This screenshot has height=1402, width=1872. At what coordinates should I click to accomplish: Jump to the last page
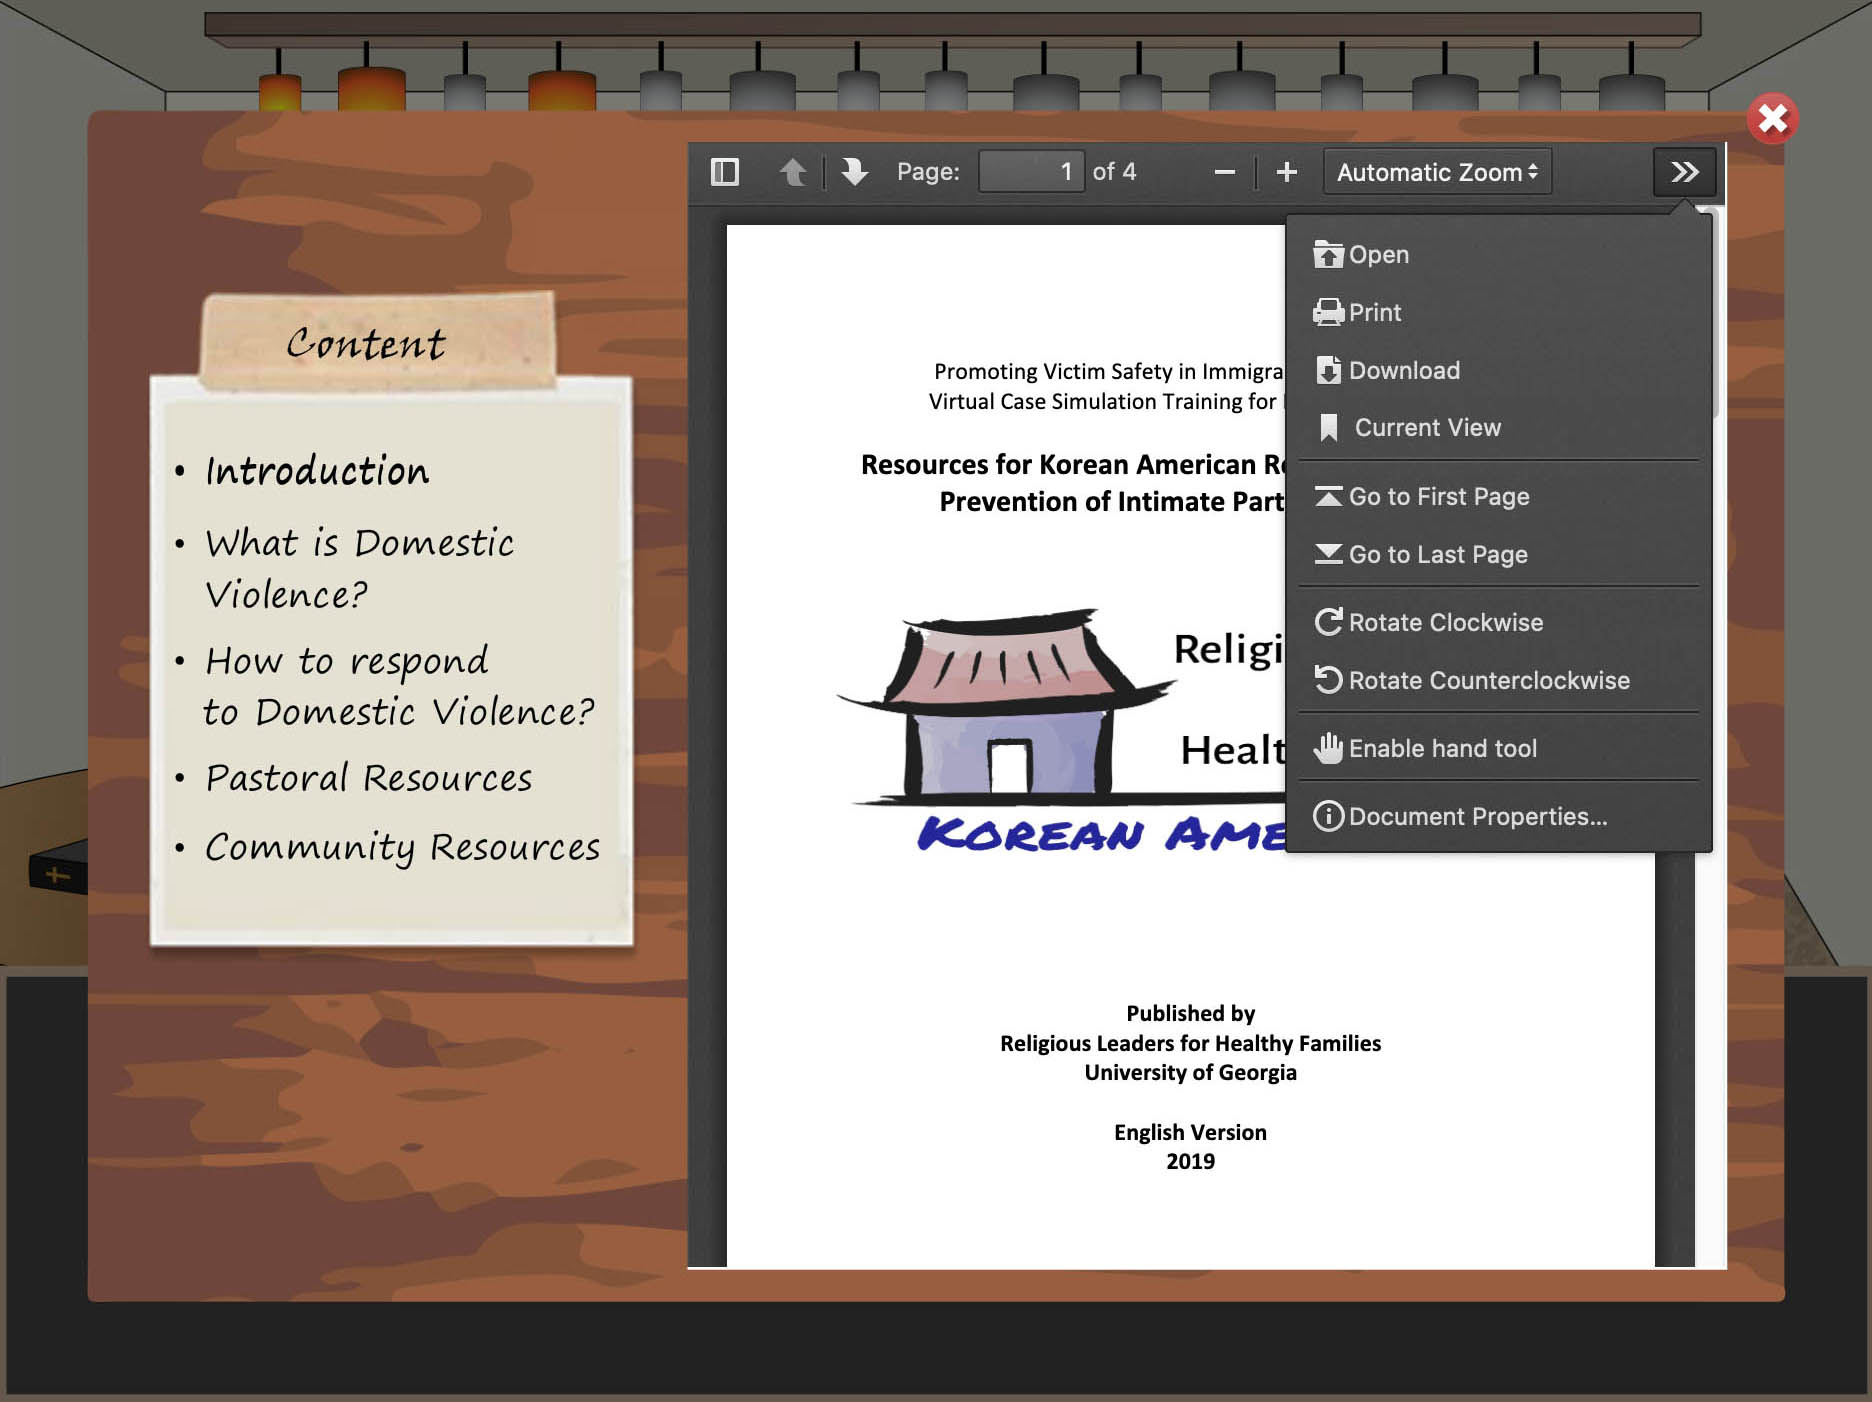point(1437,555)
